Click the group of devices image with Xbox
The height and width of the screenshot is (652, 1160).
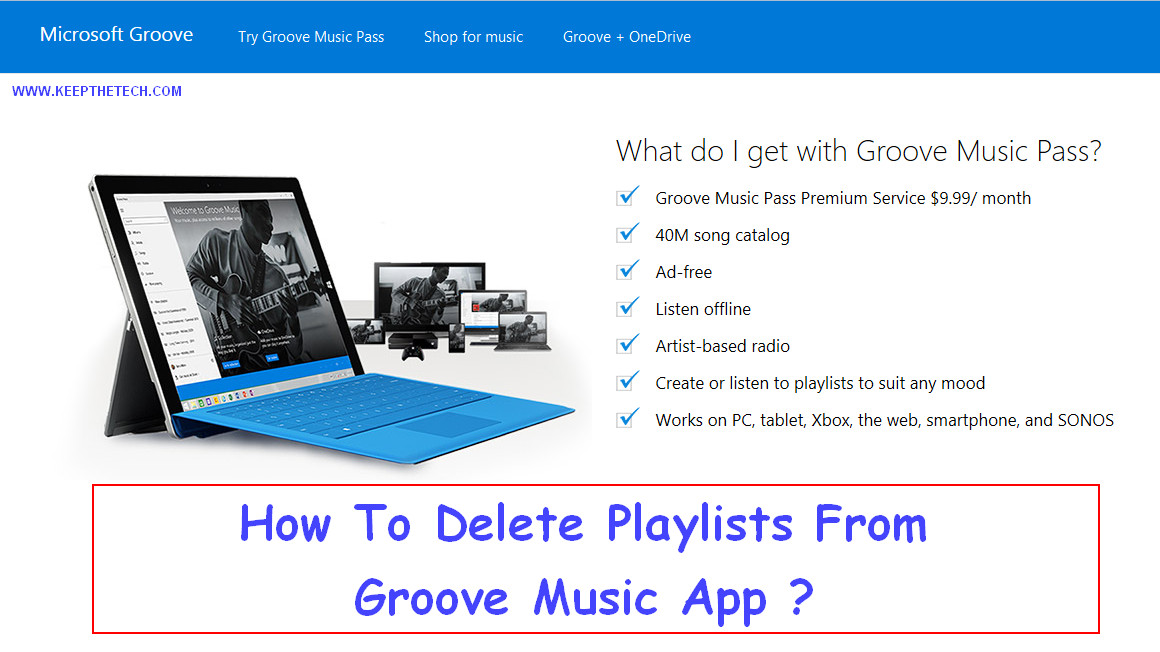451,311
